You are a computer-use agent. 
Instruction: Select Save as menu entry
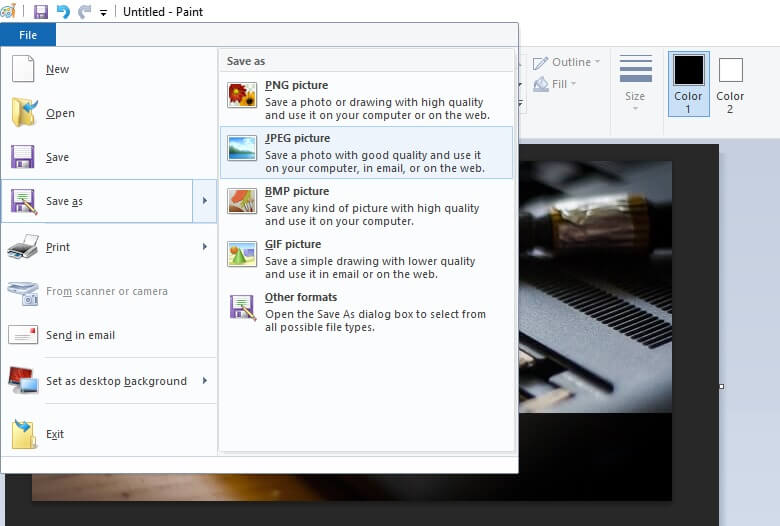click(97, 201)
